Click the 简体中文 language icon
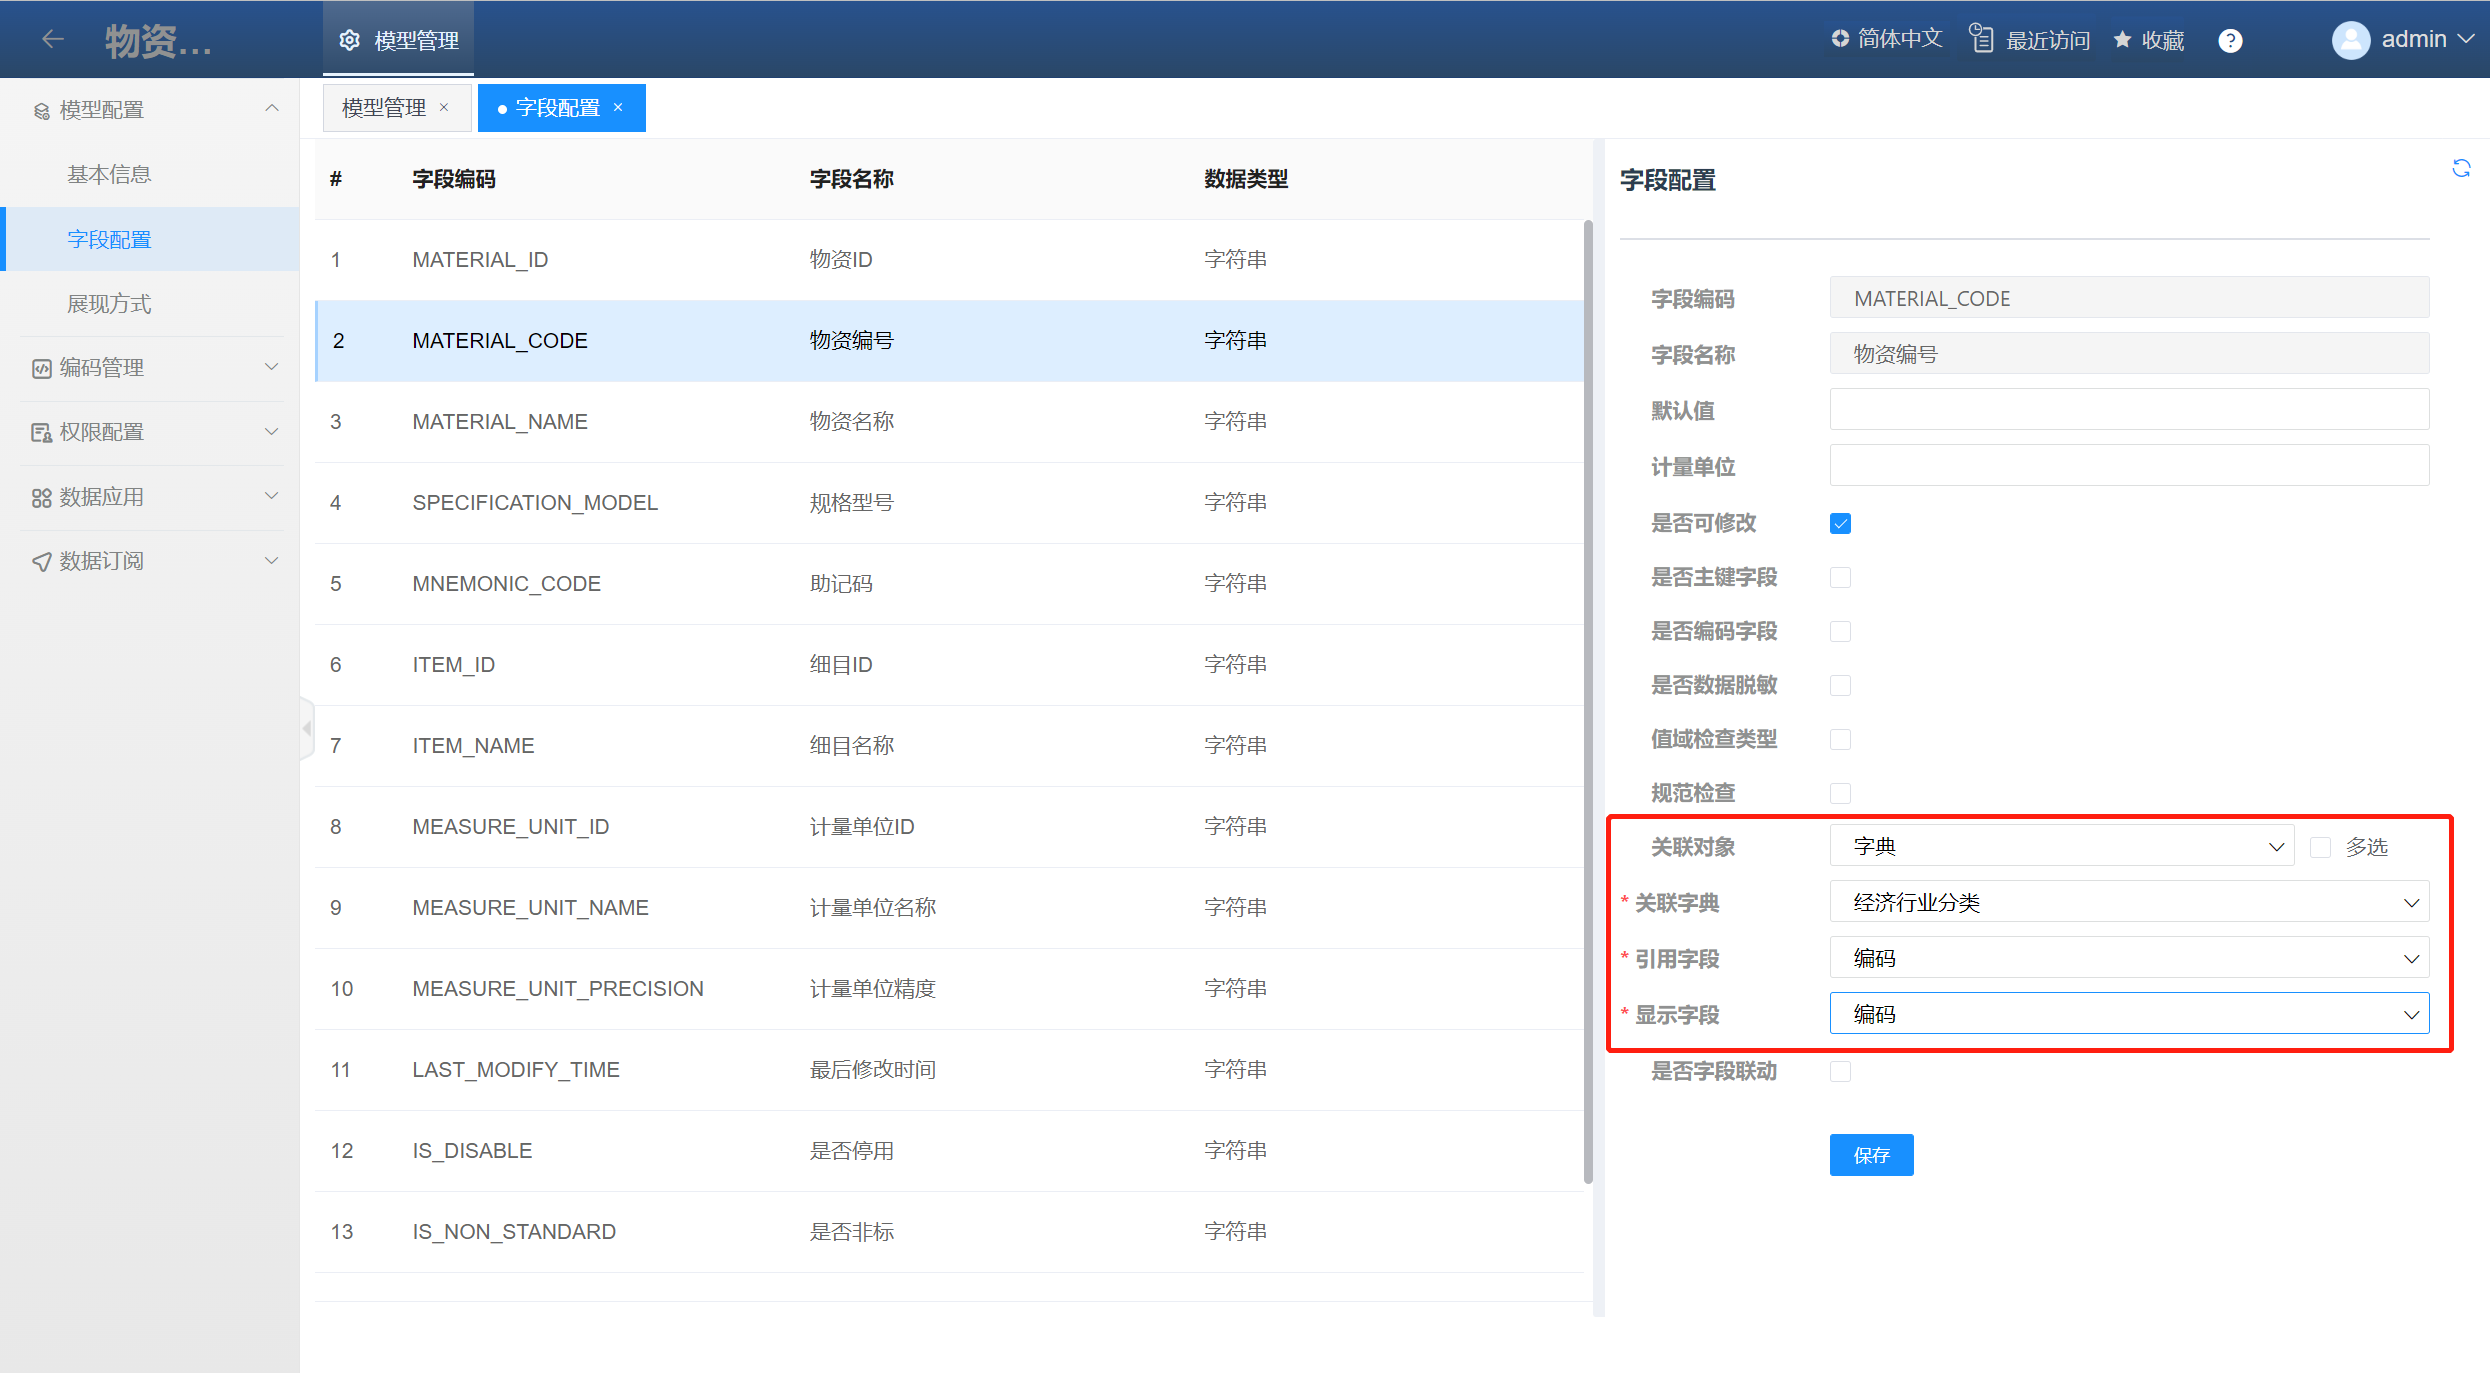Screen dimensions: 2490x1373 pos(1840,39)
